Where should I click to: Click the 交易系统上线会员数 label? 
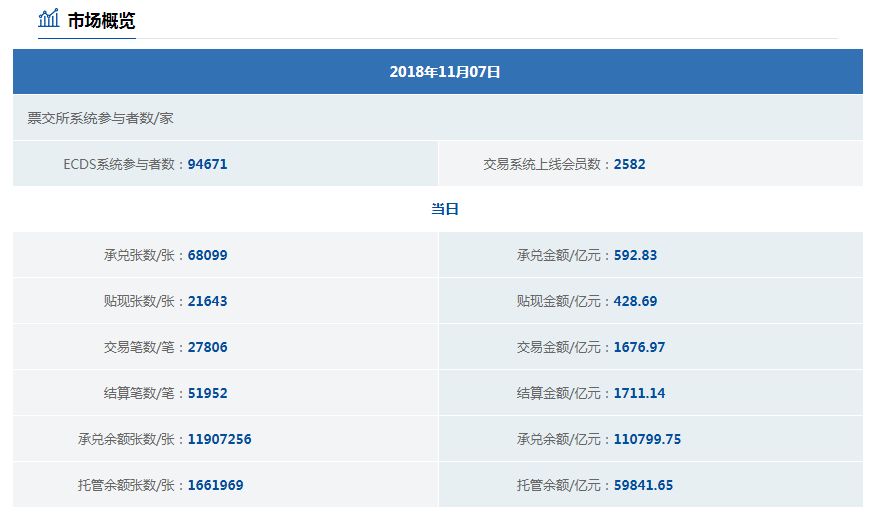tap(541, 164)
